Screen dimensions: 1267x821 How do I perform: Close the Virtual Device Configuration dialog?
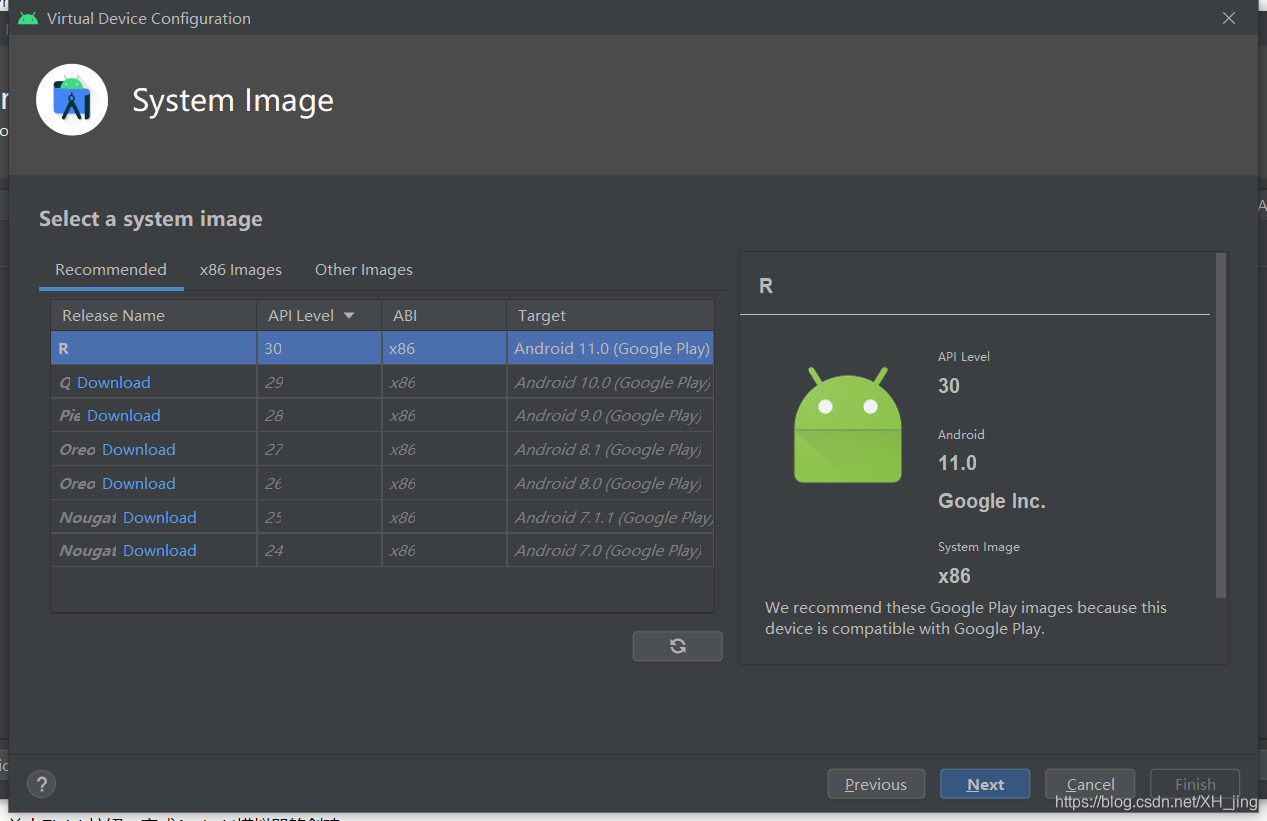[1229, 18]
